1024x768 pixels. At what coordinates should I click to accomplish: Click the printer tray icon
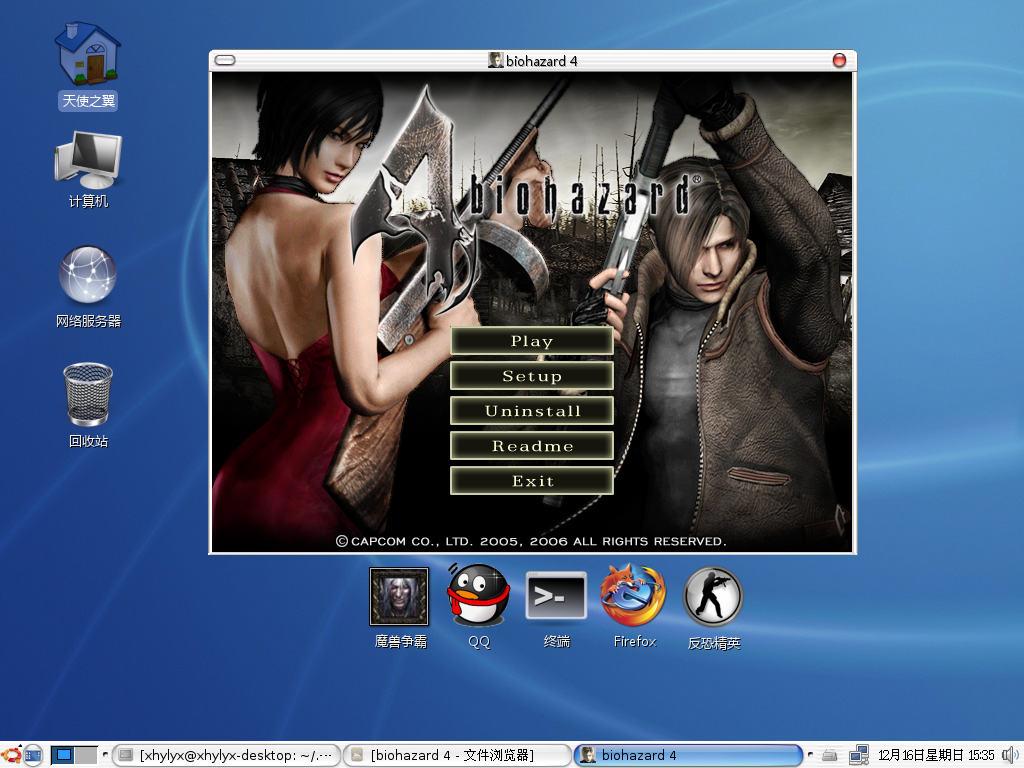pyautogui.click(x=829, y=756)
